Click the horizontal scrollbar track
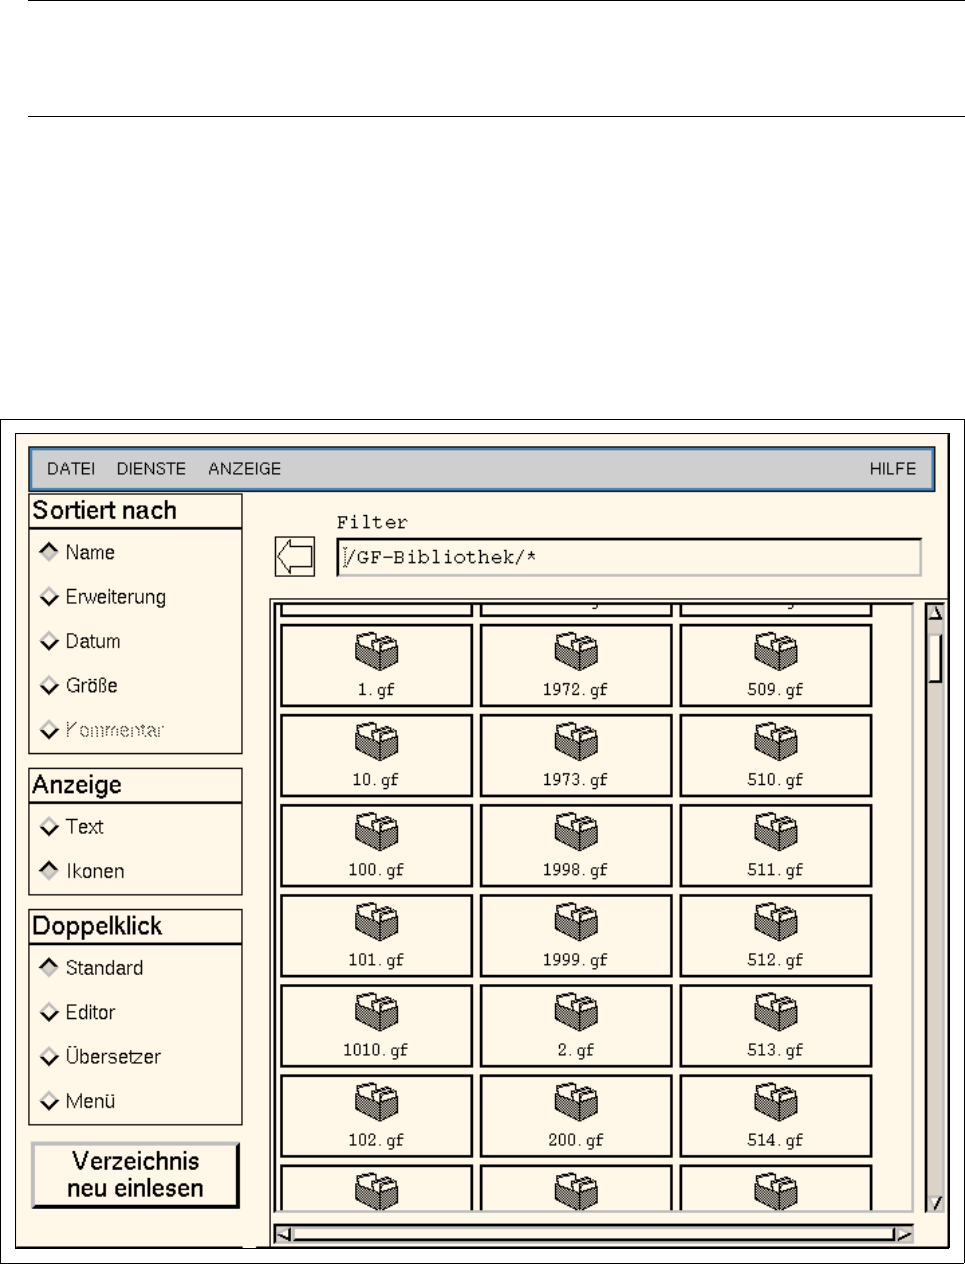 [593, 1234]
